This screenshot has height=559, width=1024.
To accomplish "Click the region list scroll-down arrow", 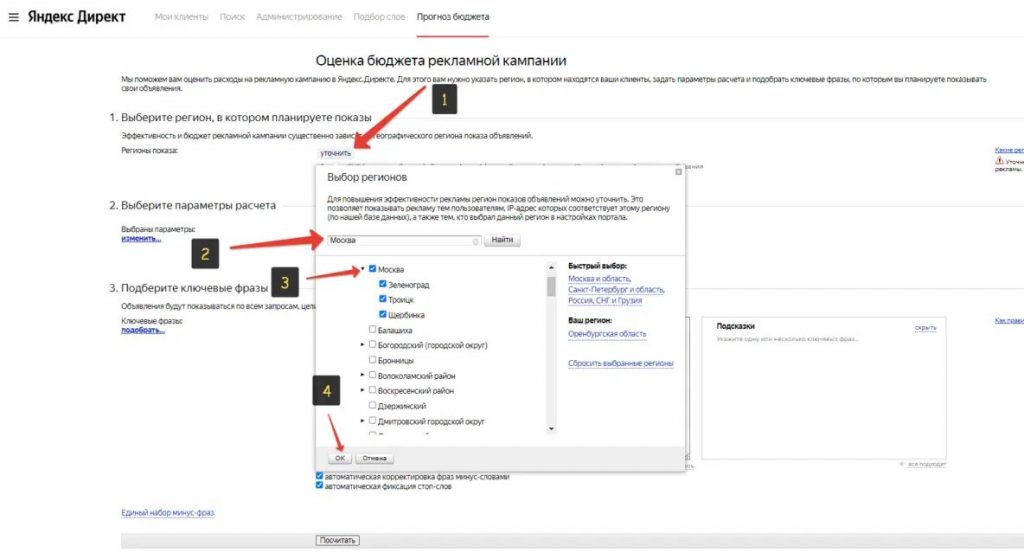I will tap(551, 428).
